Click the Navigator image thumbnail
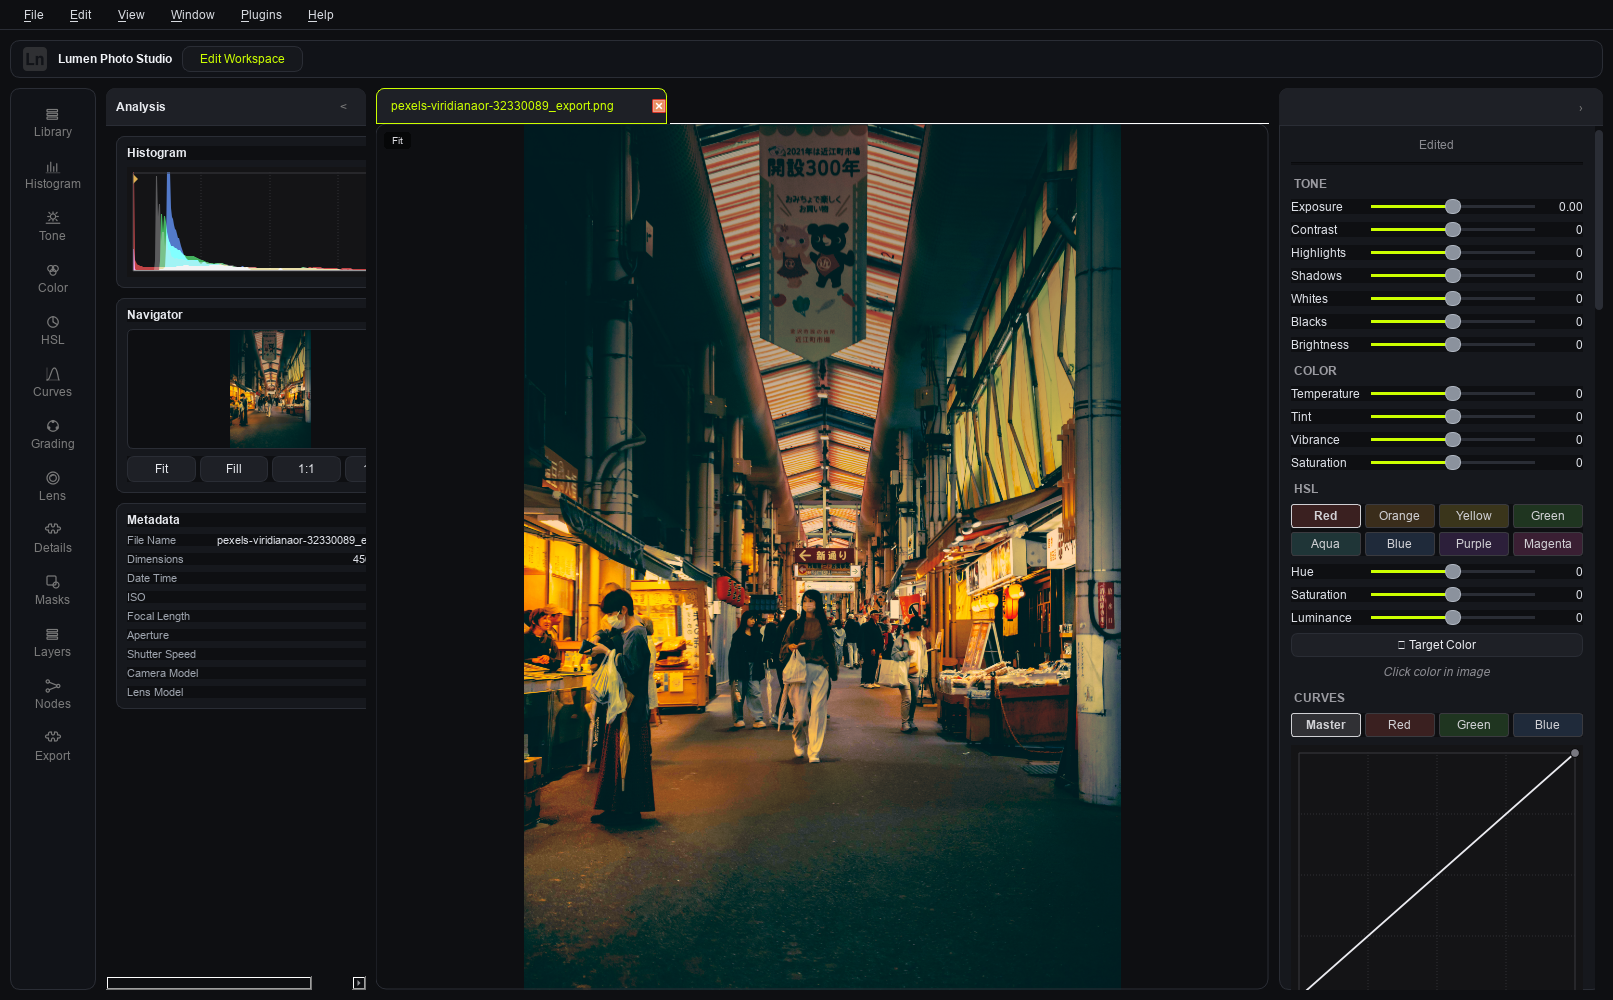Screen dimensions: 1613x1000 [x=270, y=389]
